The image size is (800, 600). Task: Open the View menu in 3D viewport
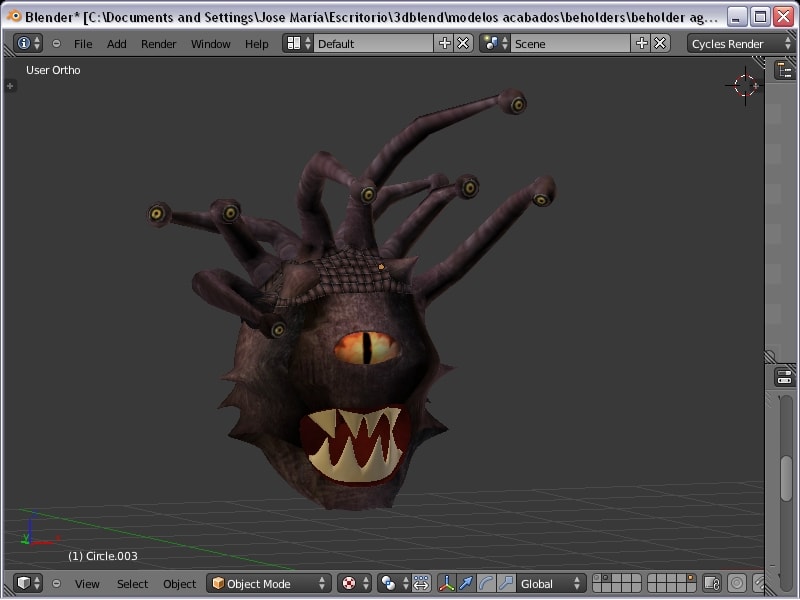click(87, 584)
